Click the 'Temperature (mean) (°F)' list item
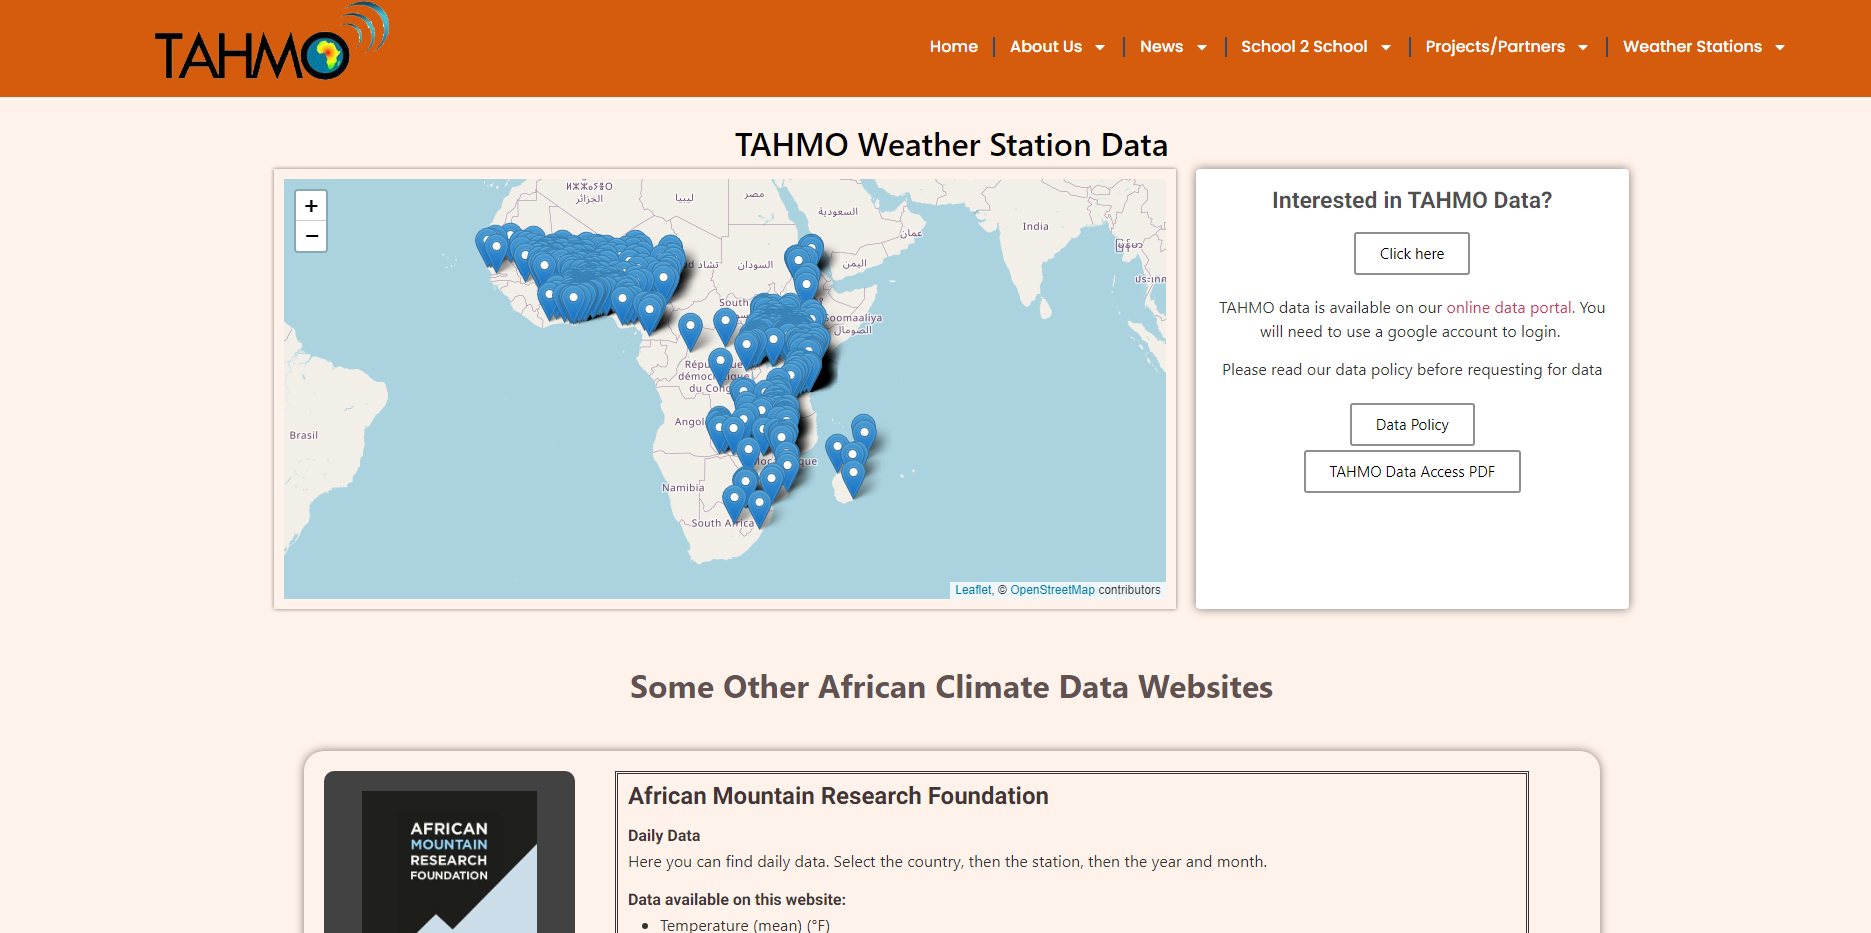1871x933 pixels. click(x=745, y=925)
